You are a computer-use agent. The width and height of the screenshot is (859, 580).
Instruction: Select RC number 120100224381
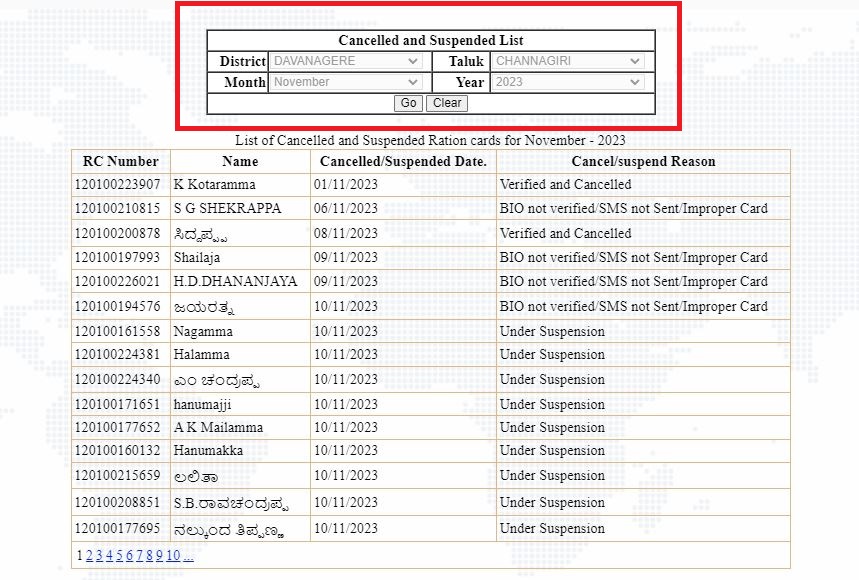[117, 355]
